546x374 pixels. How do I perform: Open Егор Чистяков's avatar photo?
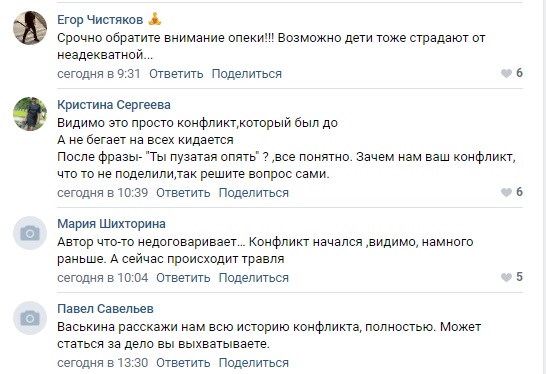point(30,28)
